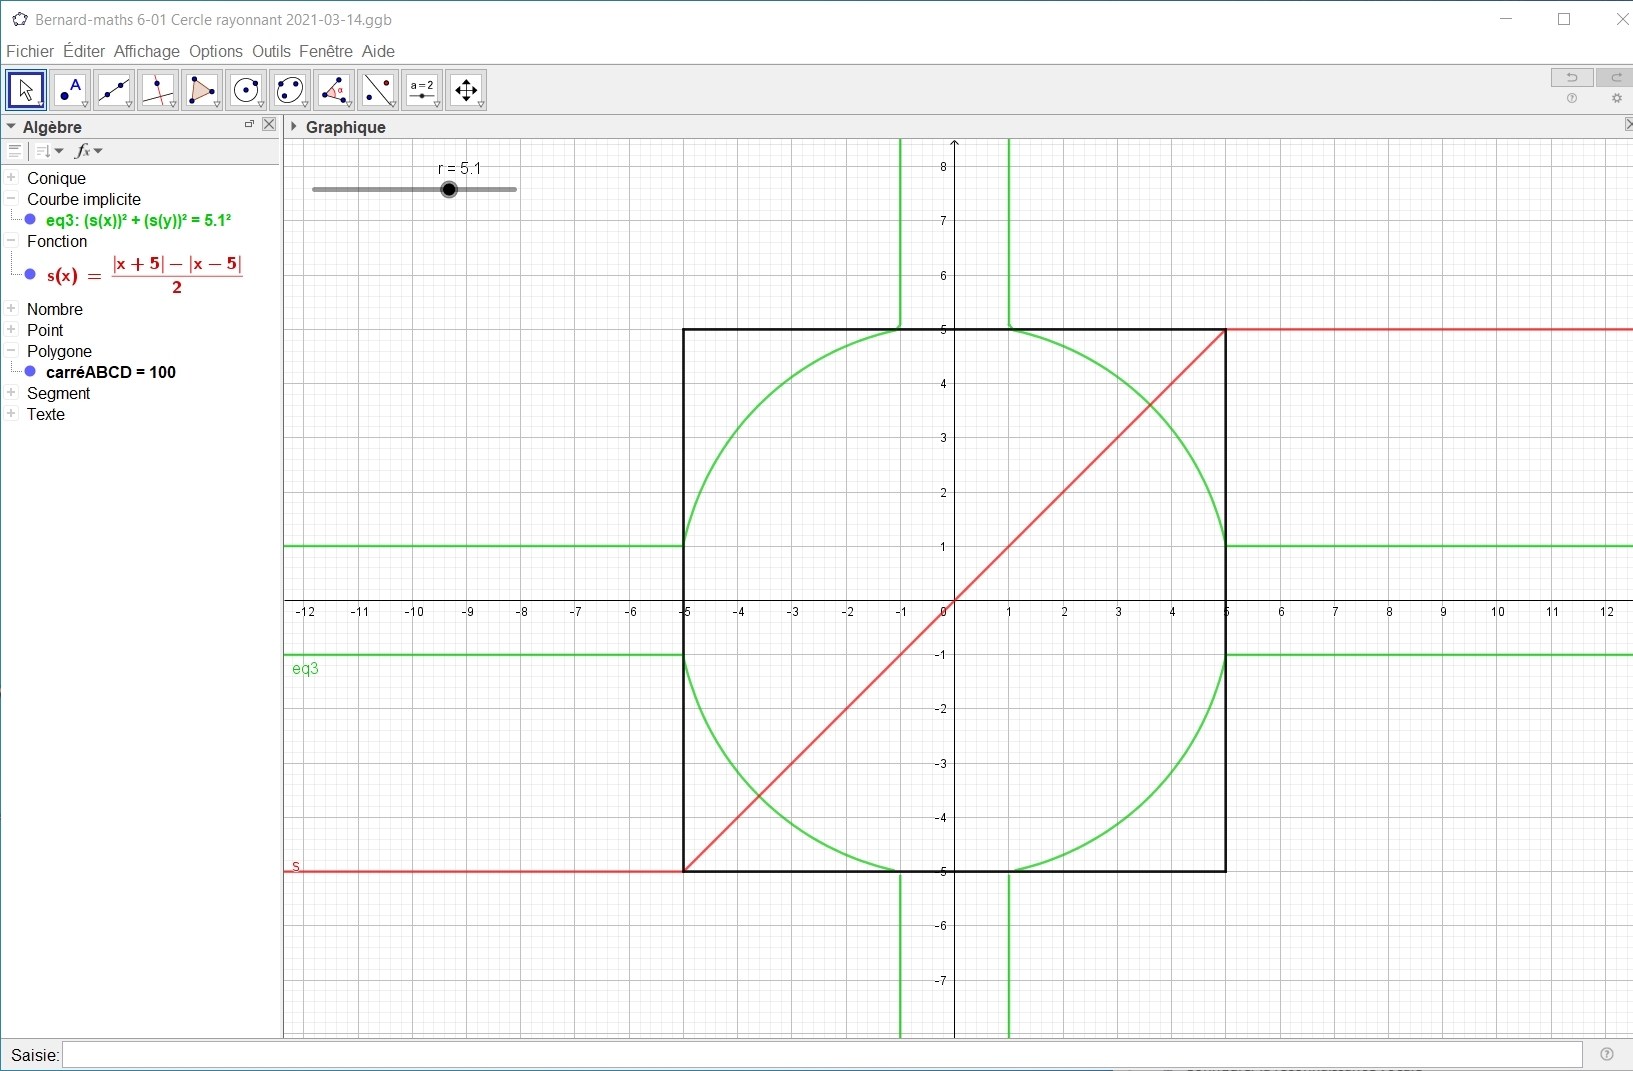Select the Move arrow tool

coord(26,90)
